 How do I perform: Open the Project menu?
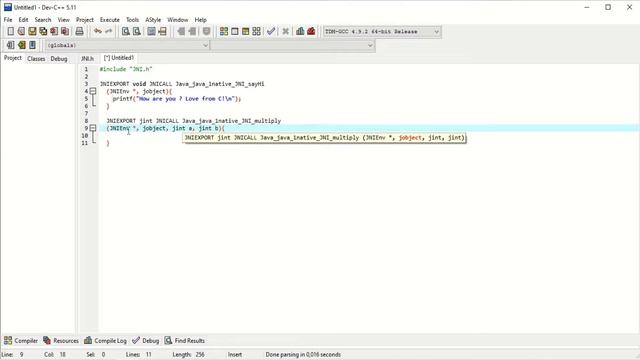[84, 20]
